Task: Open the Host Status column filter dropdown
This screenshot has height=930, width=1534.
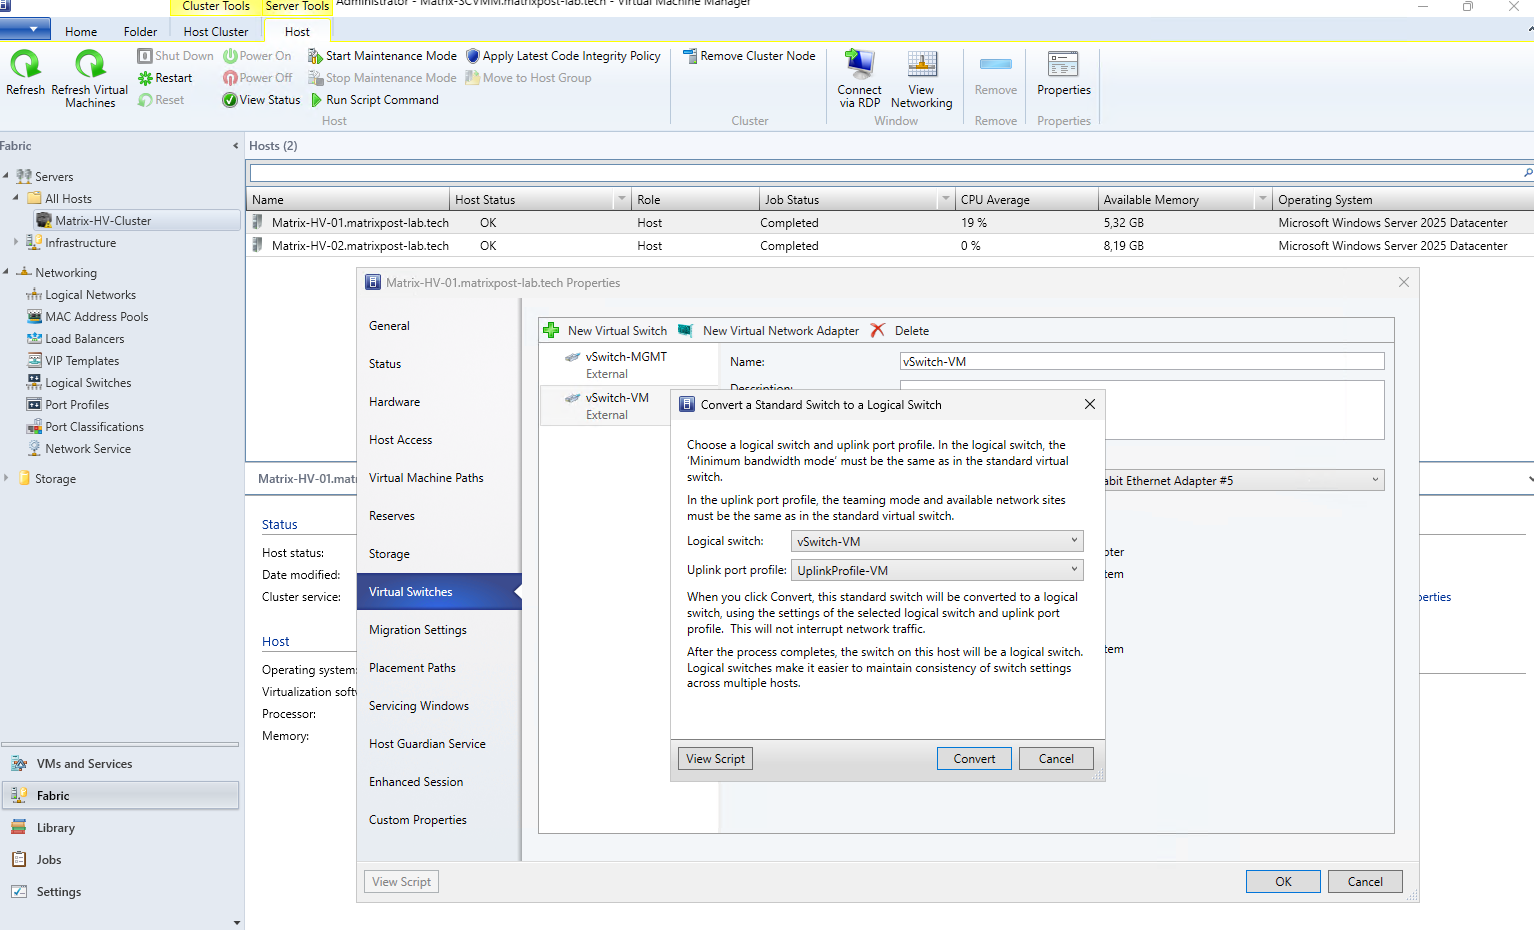Action: click(x=622, y=200)
